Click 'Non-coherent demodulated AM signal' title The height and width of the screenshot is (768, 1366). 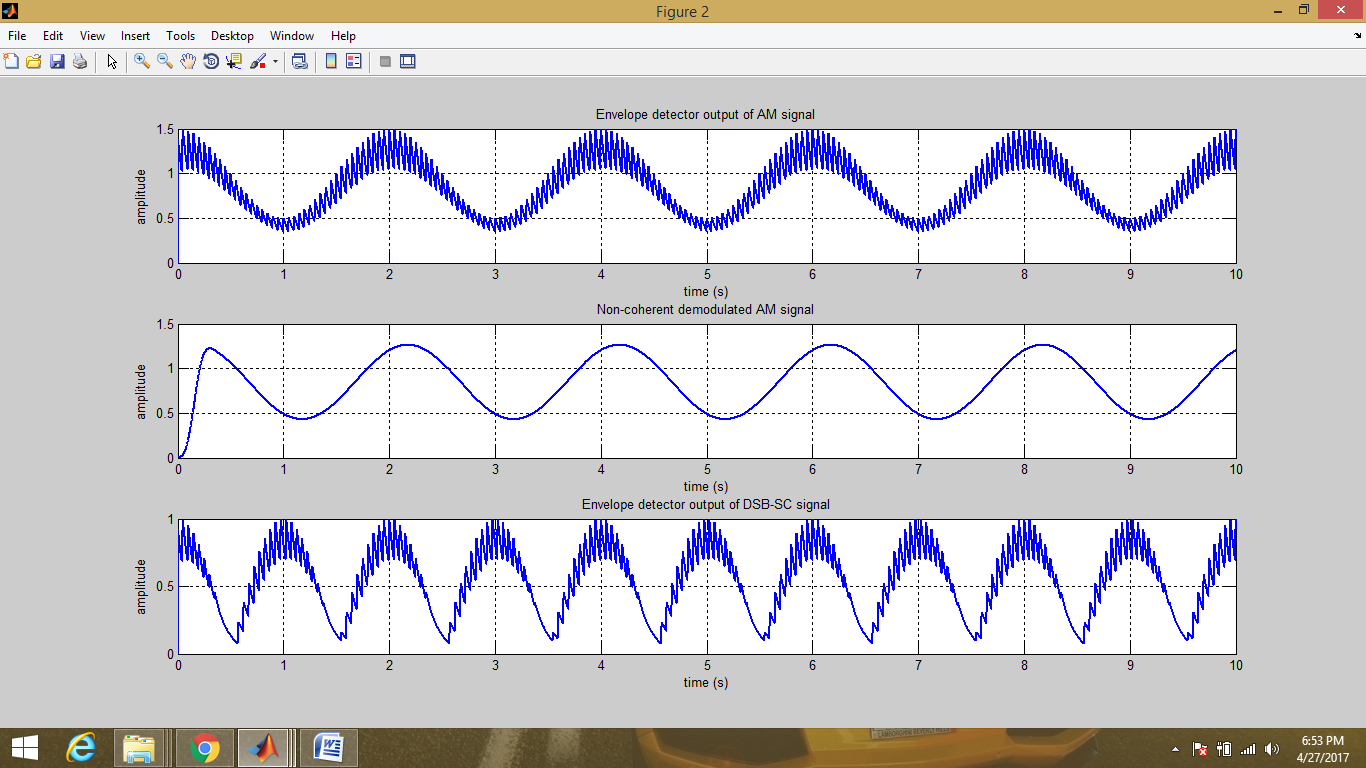(x=705, y=310)
